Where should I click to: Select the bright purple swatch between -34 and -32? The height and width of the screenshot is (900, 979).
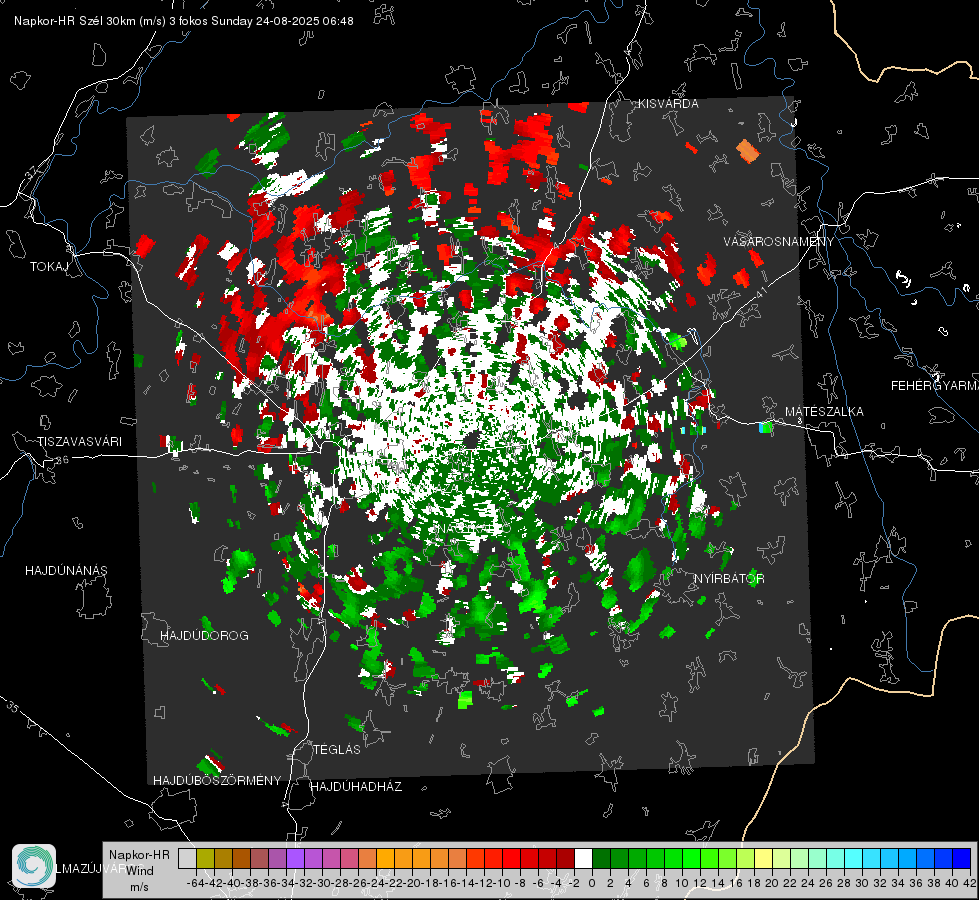(295, 859)
